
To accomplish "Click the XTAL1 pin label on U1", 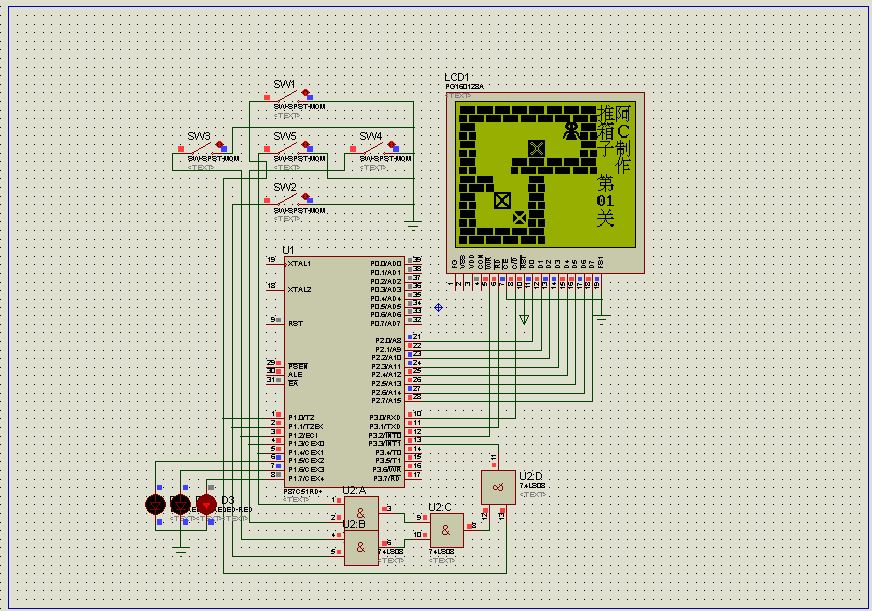I will click(x=299, y=264).
